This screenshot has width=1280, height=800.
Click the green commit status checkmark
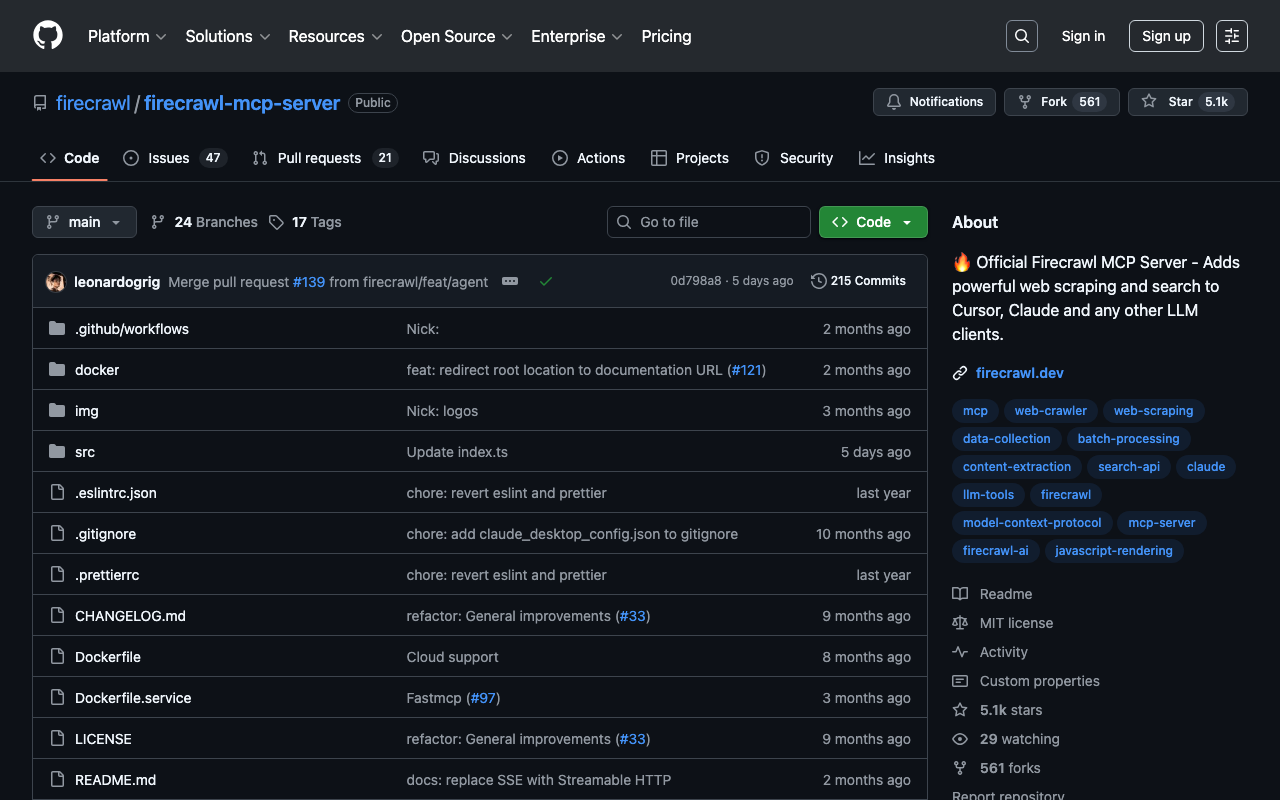[x=546, y=282]
